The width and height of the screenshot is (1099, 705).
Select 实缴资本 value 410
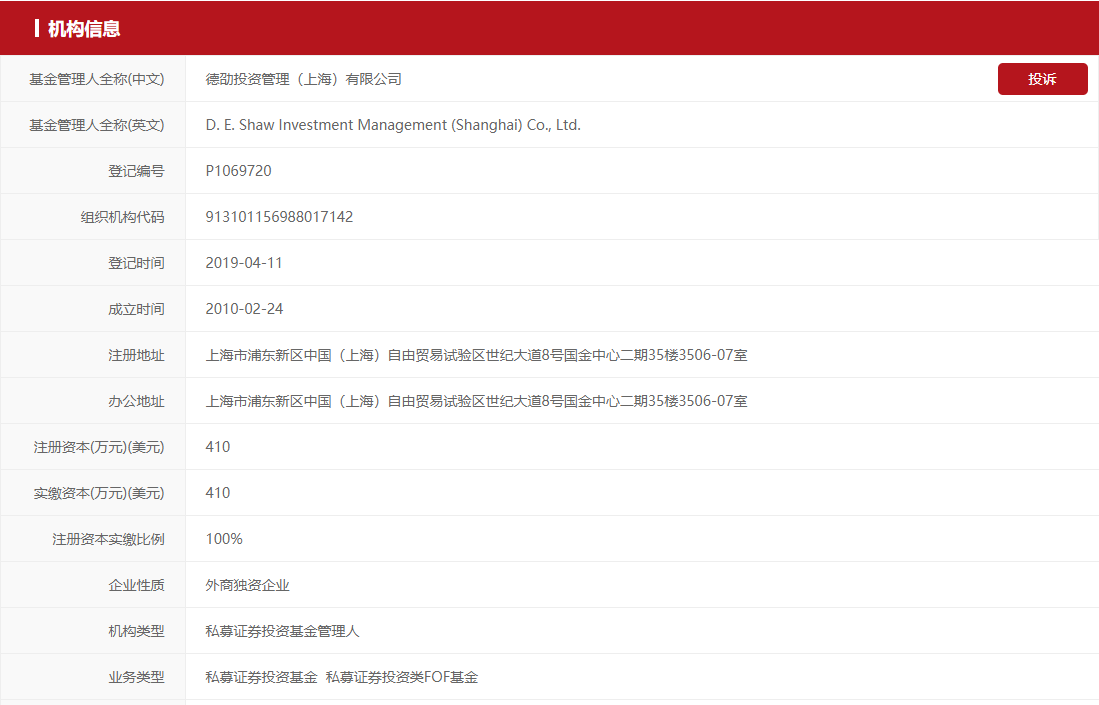pos(218,493)
